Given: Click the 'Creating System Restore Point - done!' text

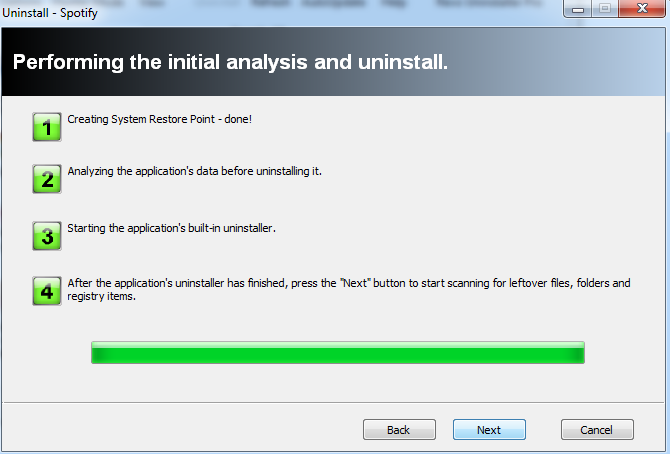Looking at the screenshot, I should pos(160,119).
